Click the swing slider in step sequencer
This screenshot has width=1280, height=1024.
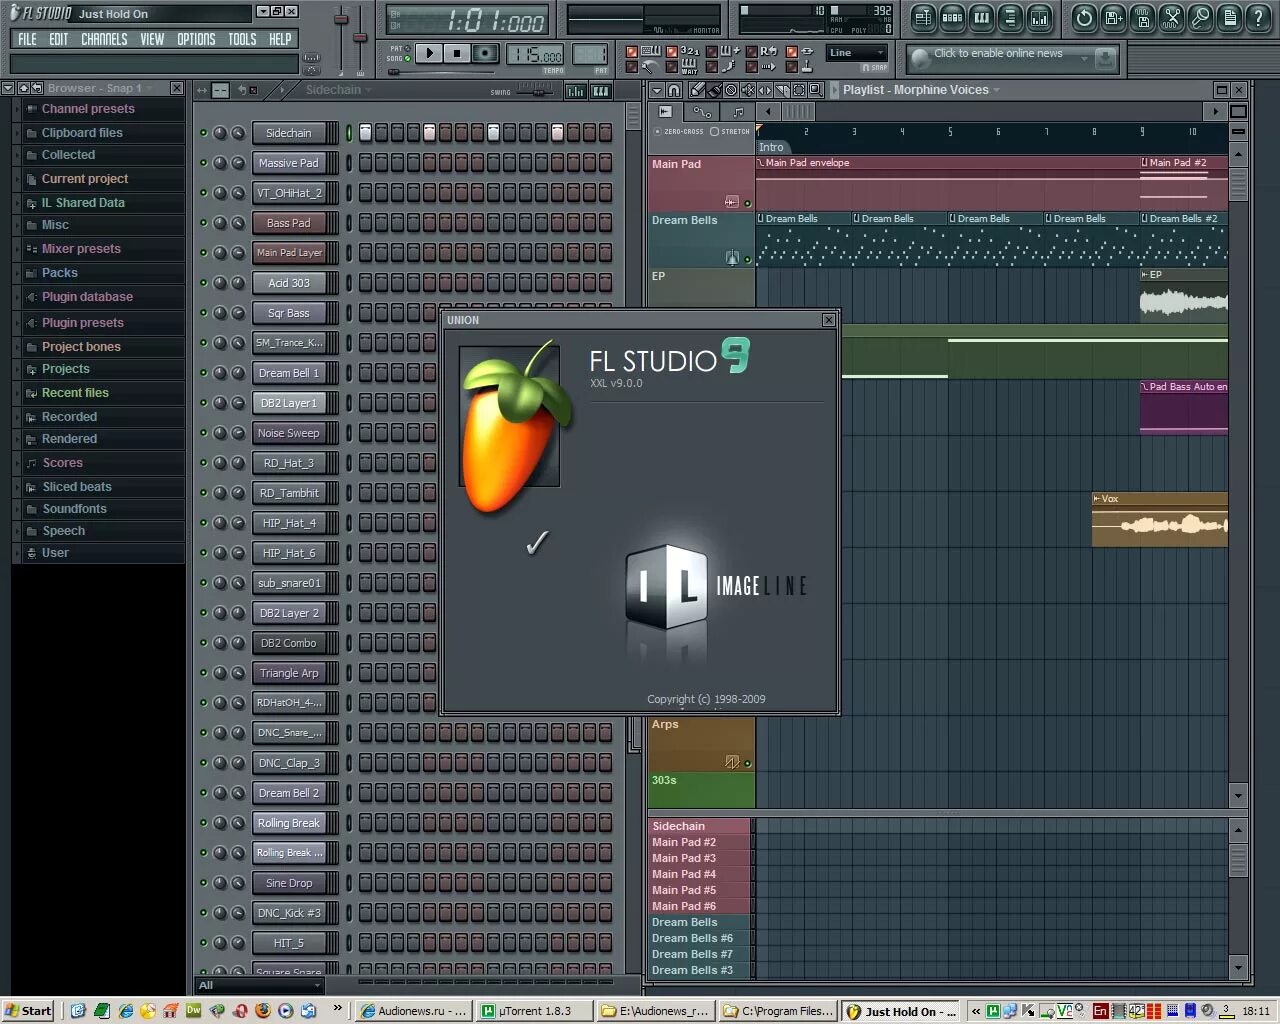pyautogui.click(x=536, y=91)
